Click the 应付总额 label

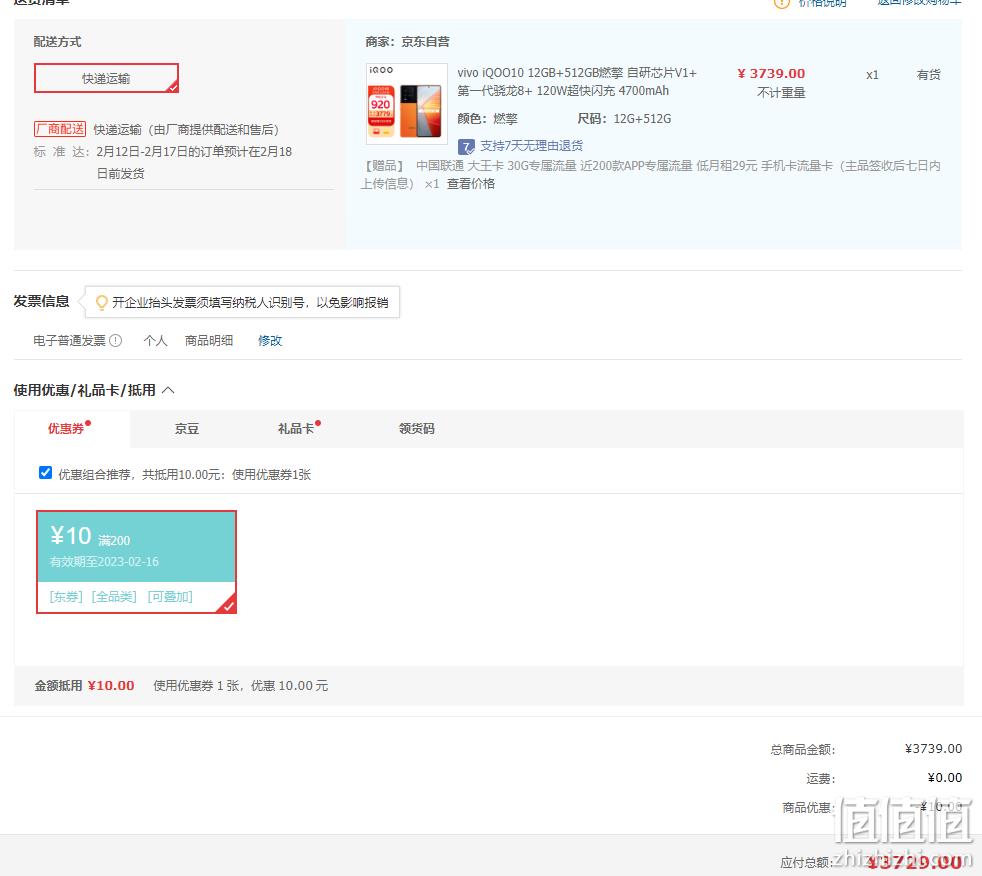(x=807, y=863)
